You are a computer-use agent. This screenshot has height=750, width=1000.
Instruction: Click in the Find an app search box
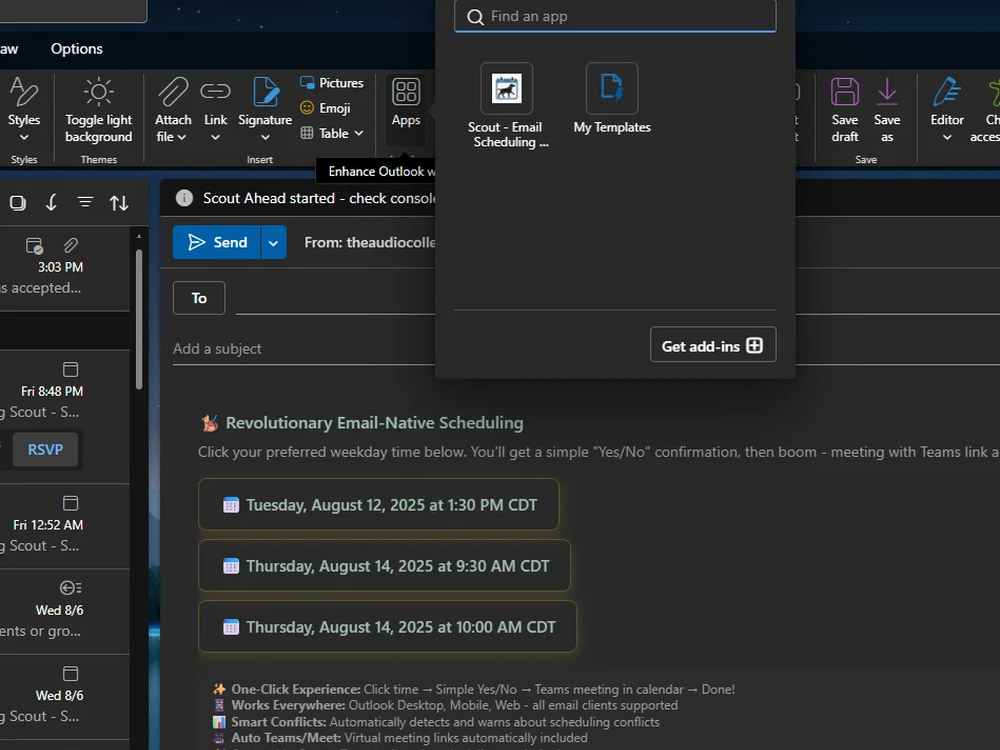pyautogui.click(x=615, y=16)
